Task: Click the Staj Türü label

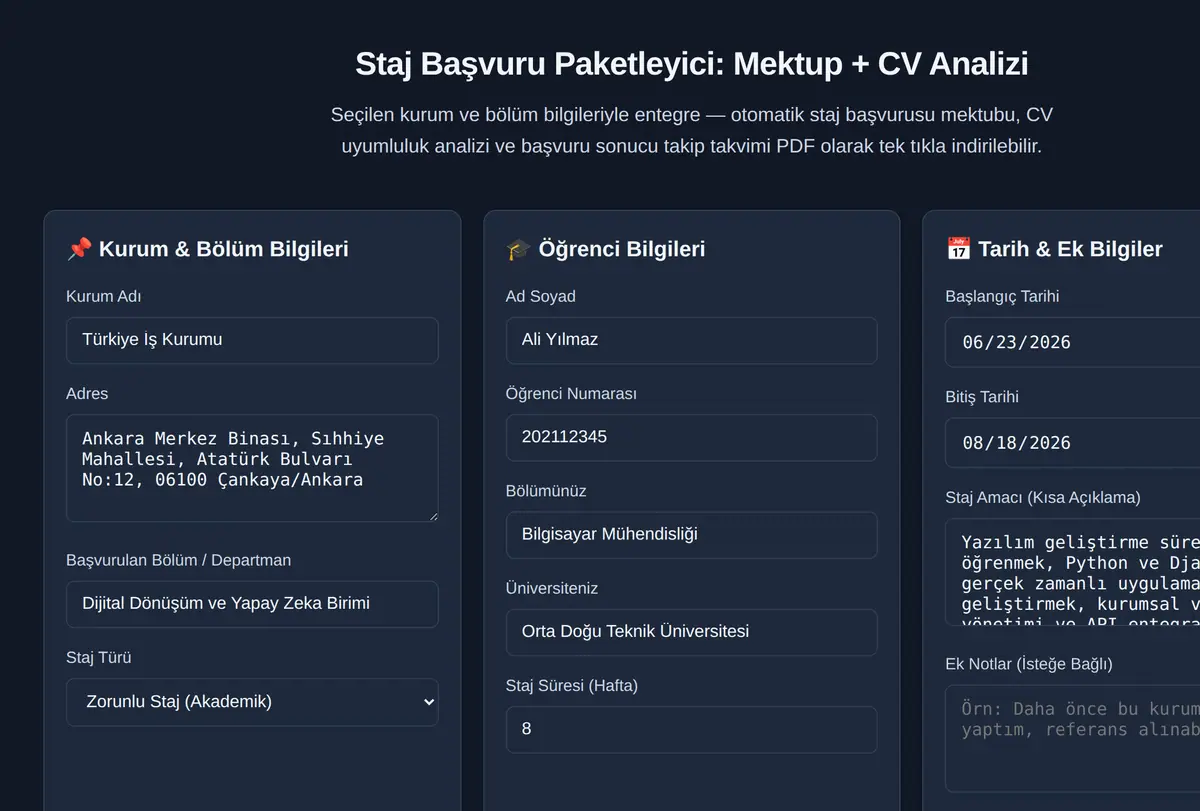Action: coord(99,657)
